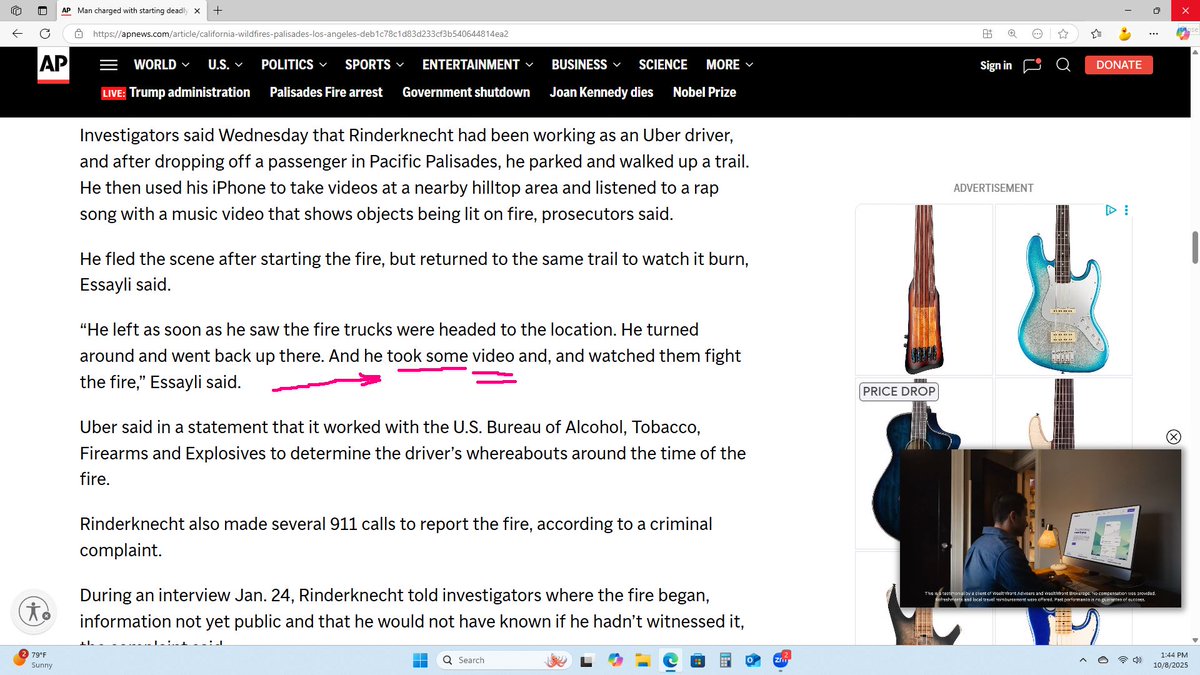
Task: Open fretless bass guitar ad thumbnail
Action: coord(924,288)
